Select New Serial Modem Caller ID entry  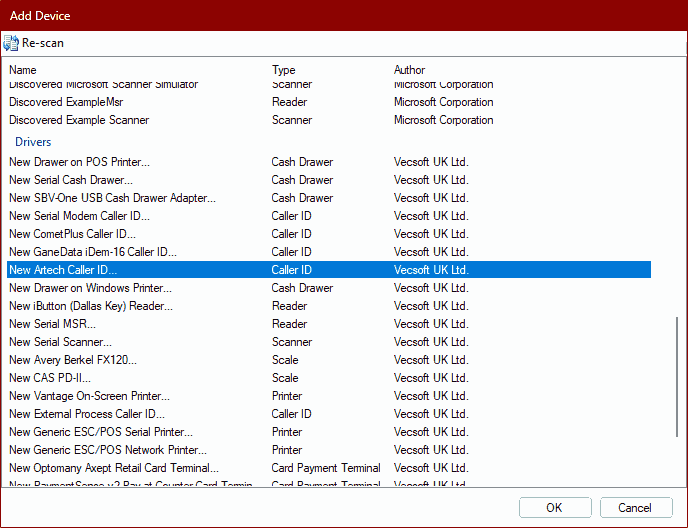pyautogui.click(x=79, y=216)
